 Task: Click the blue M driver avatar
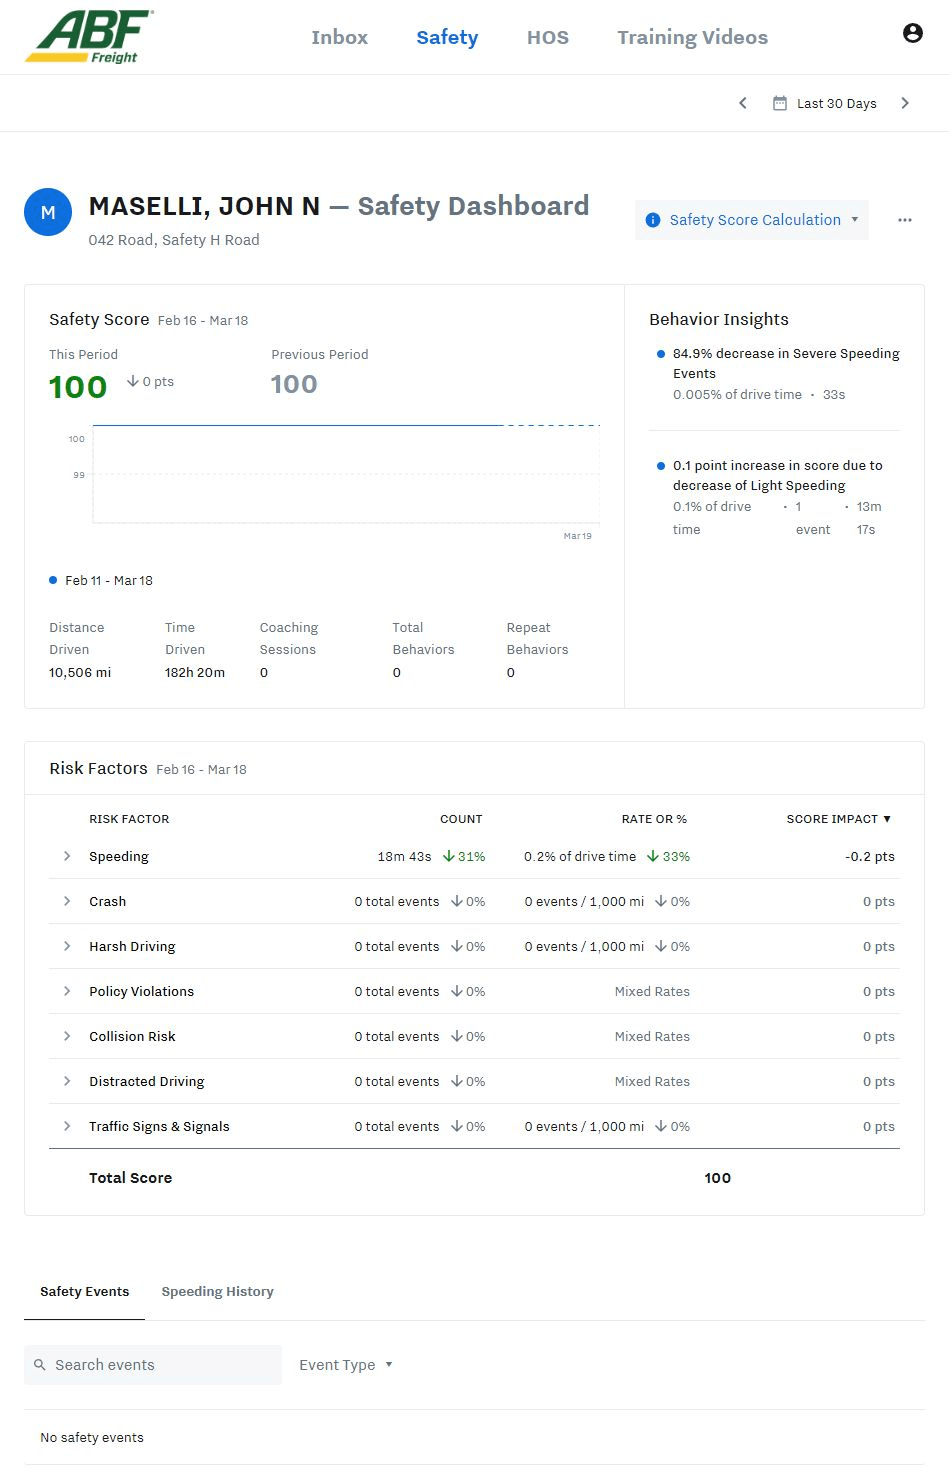point(48,212)
